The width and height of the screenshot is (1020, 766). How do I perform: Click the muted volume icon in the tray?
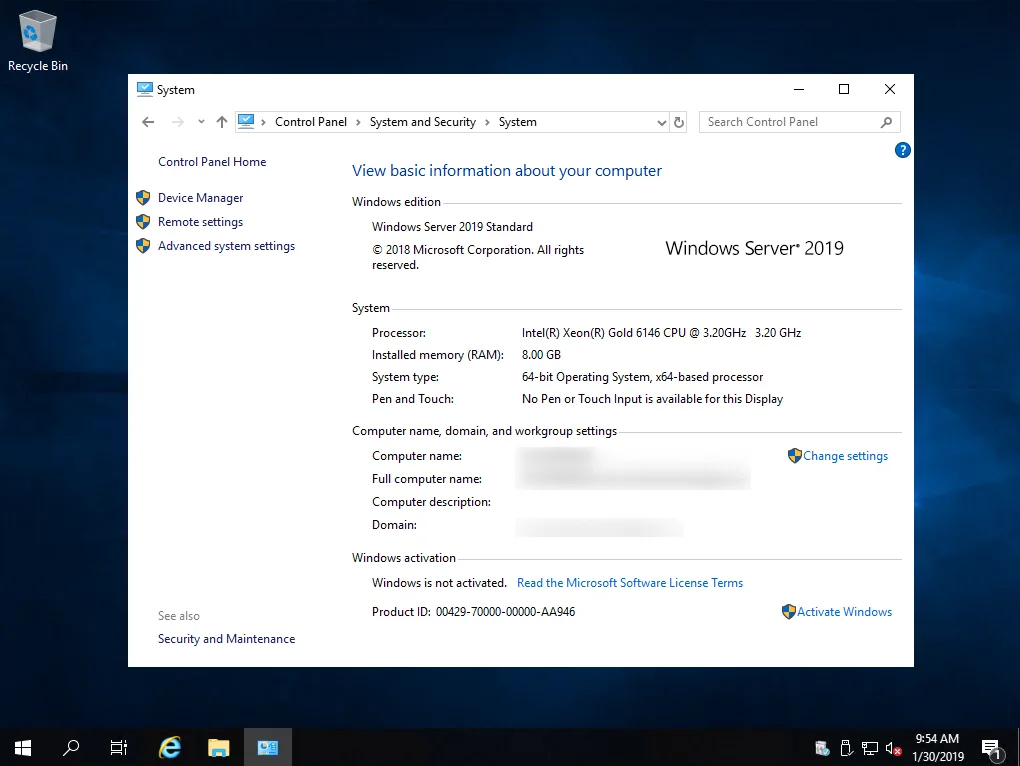click(x=893, y=747)
